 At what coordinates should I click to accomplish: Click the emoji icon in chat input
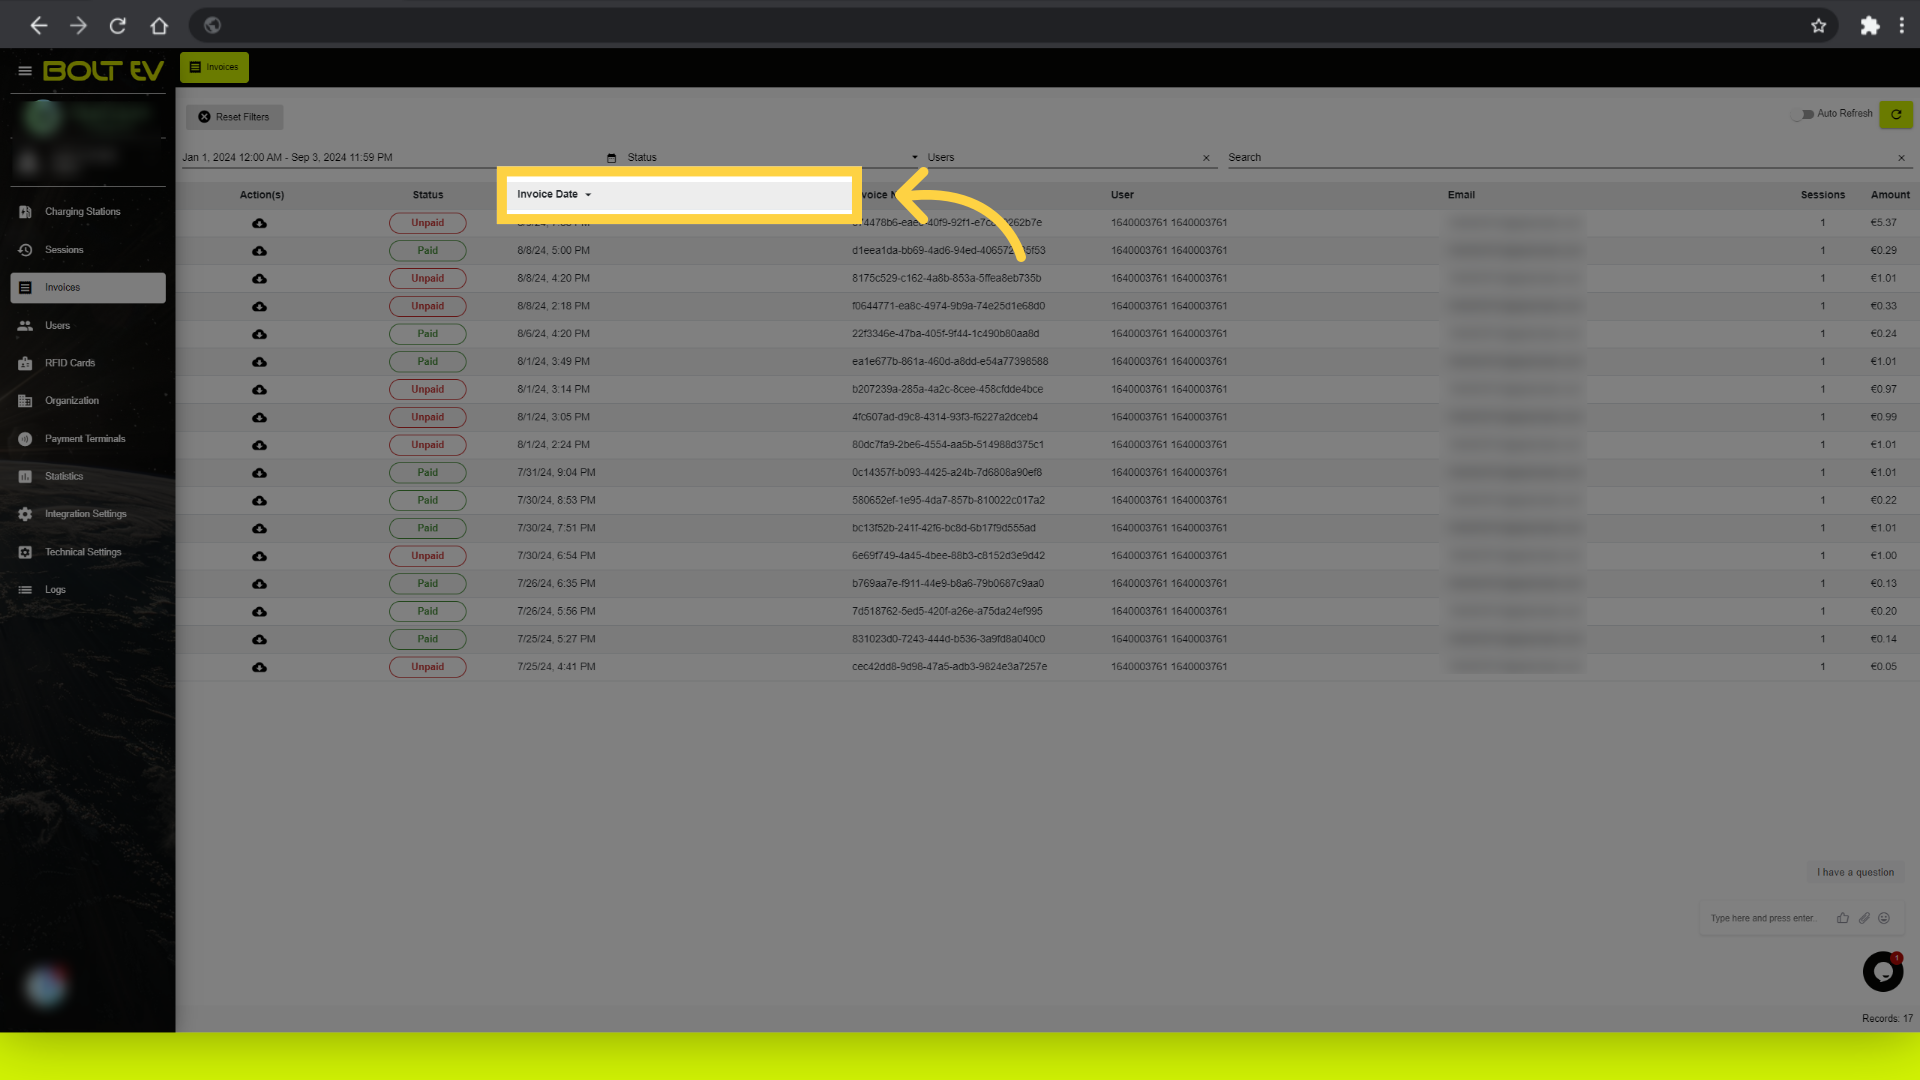pyautogui.click(x=1884, y=918)
